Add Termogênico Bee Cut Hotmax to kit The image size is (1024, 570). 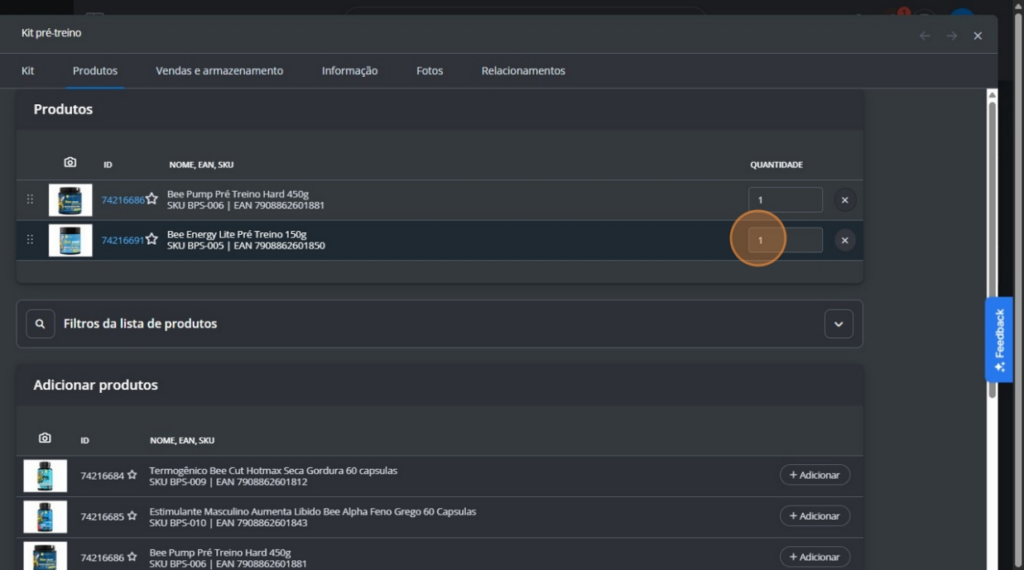pyautogui.click(x=814, y=475)
